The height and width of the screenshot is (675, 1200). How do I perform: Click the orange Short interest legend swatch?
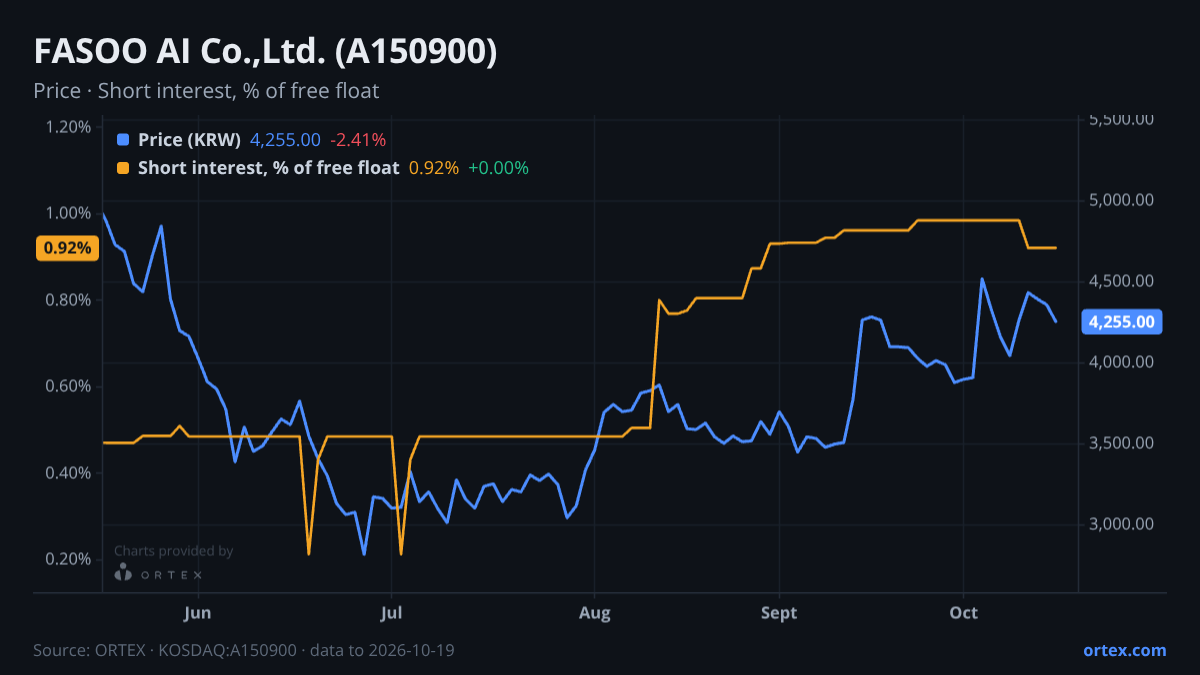pyautogui.click(x=123, y=168)
